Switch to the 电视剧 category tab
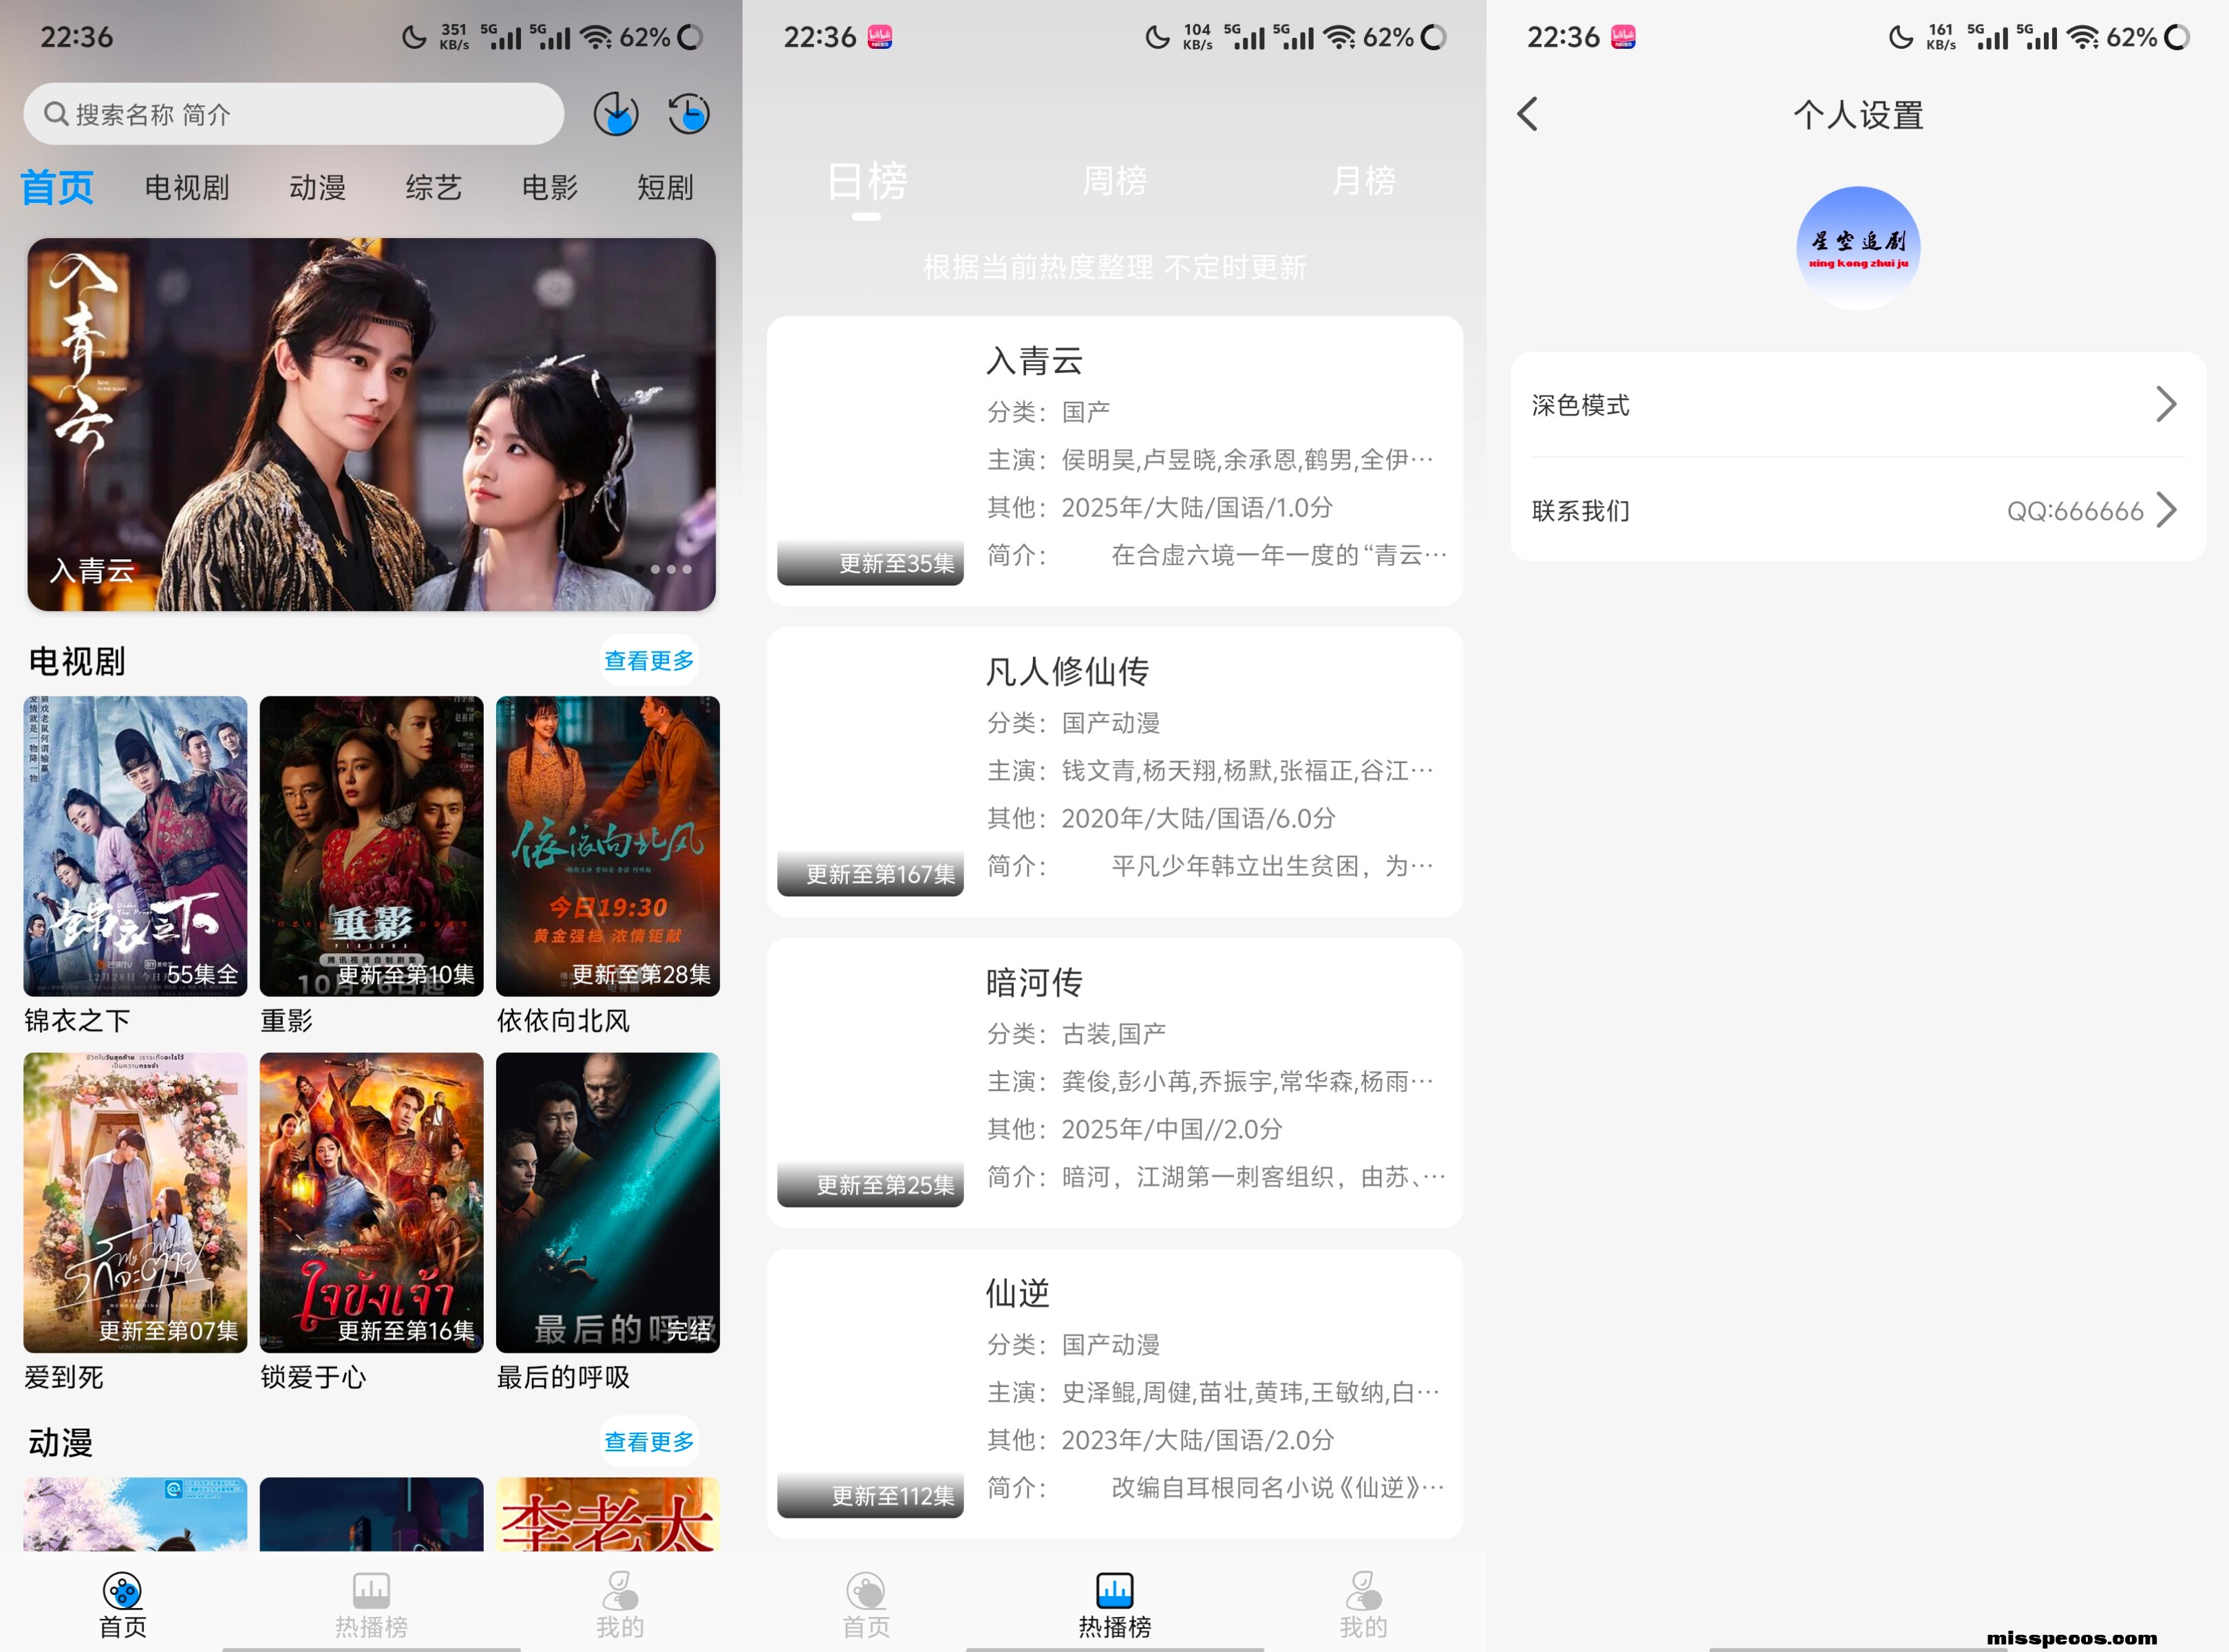Image resolution: width=2229 pixels, height=1652 pixels. pos(186,187)
